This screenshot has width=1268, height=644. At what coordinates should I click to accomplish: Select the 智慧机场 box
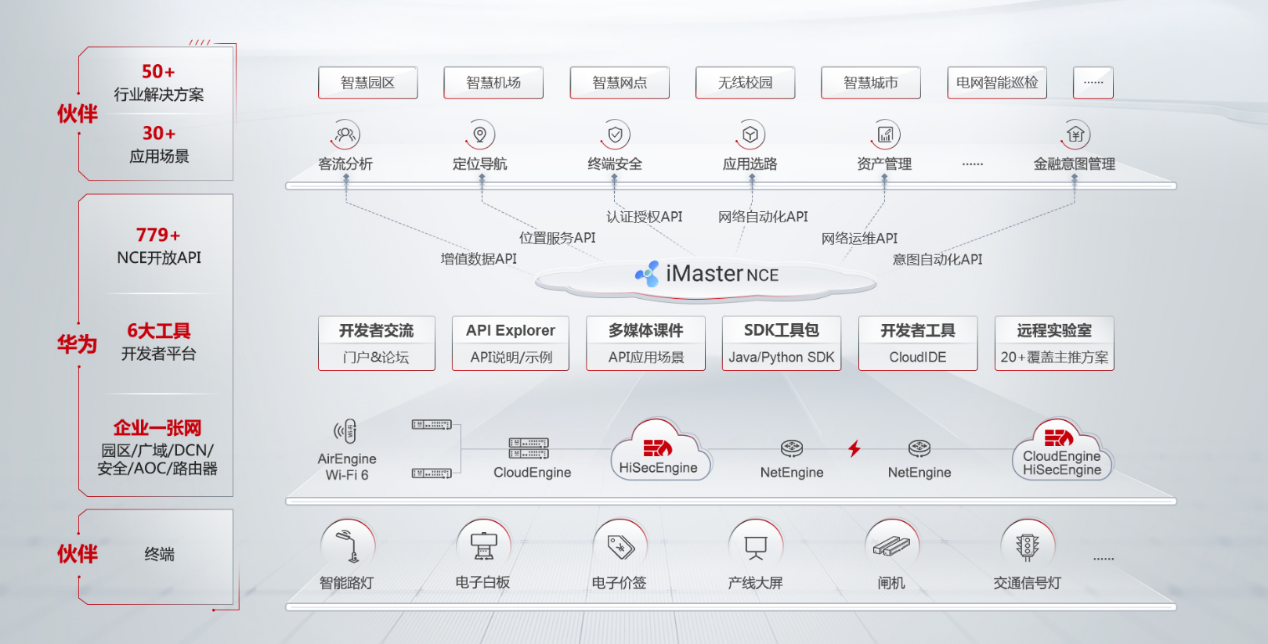coord(493,83)
